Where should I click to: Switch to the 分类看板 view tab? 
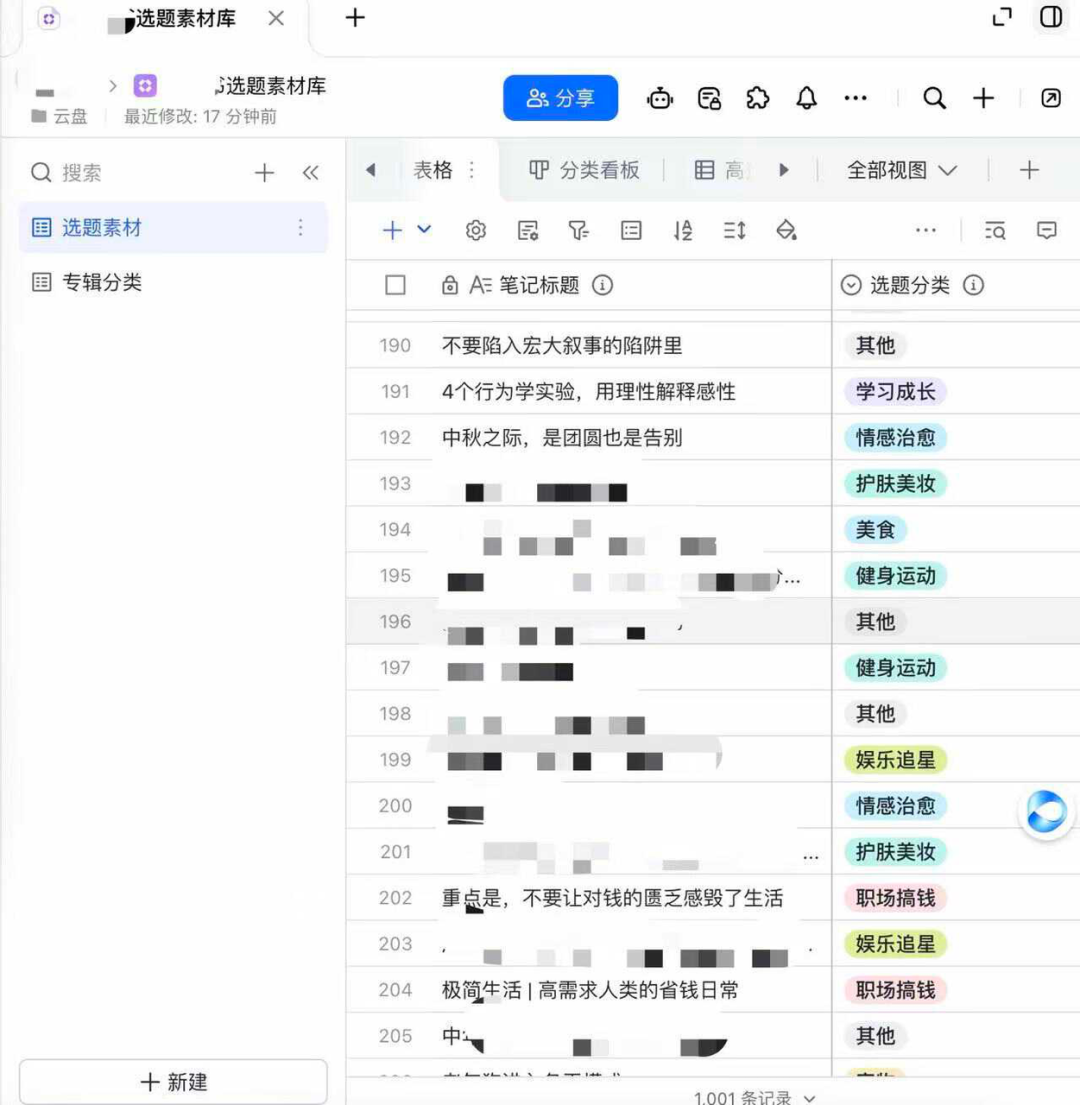coord(584,170)
